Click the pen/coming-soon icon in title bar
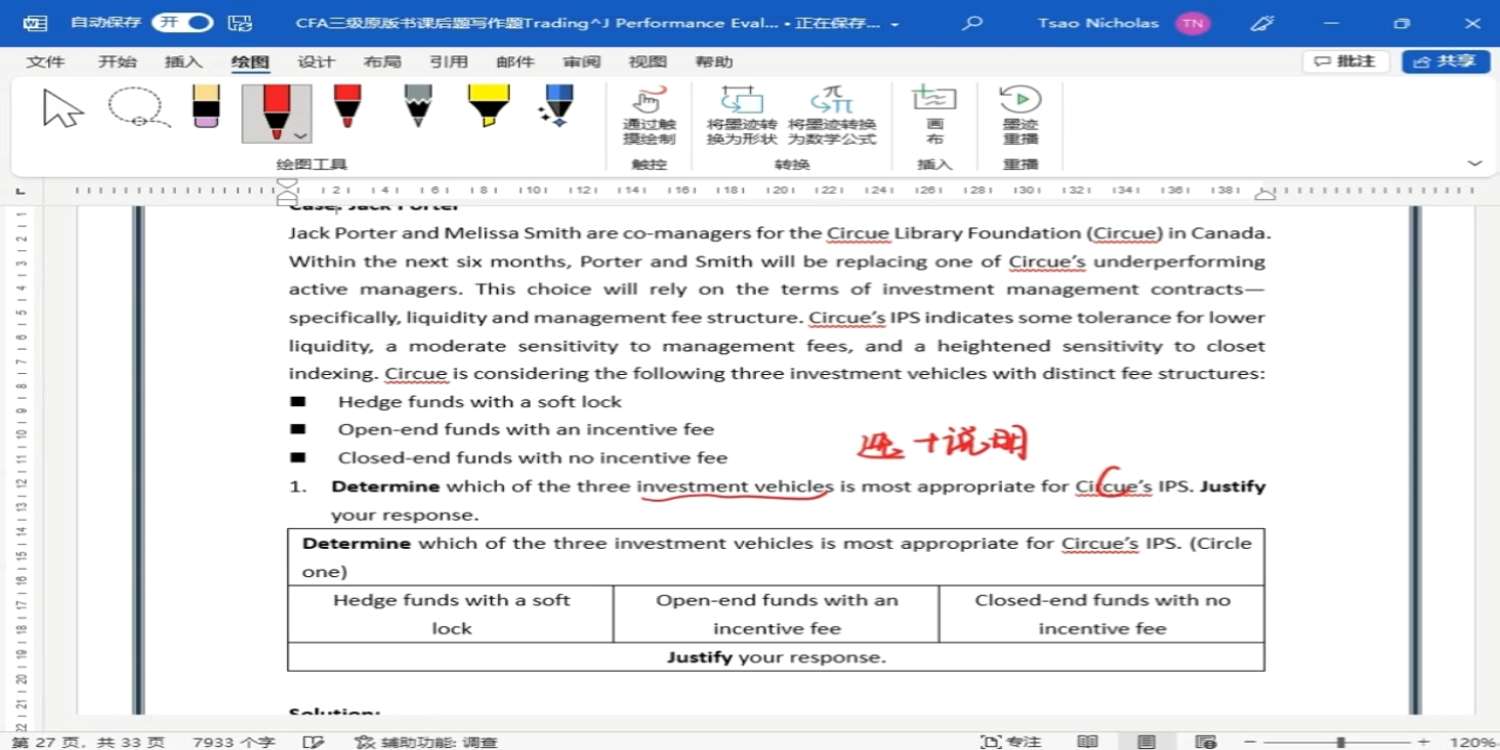1500x750 pixels. [1263, 22]
